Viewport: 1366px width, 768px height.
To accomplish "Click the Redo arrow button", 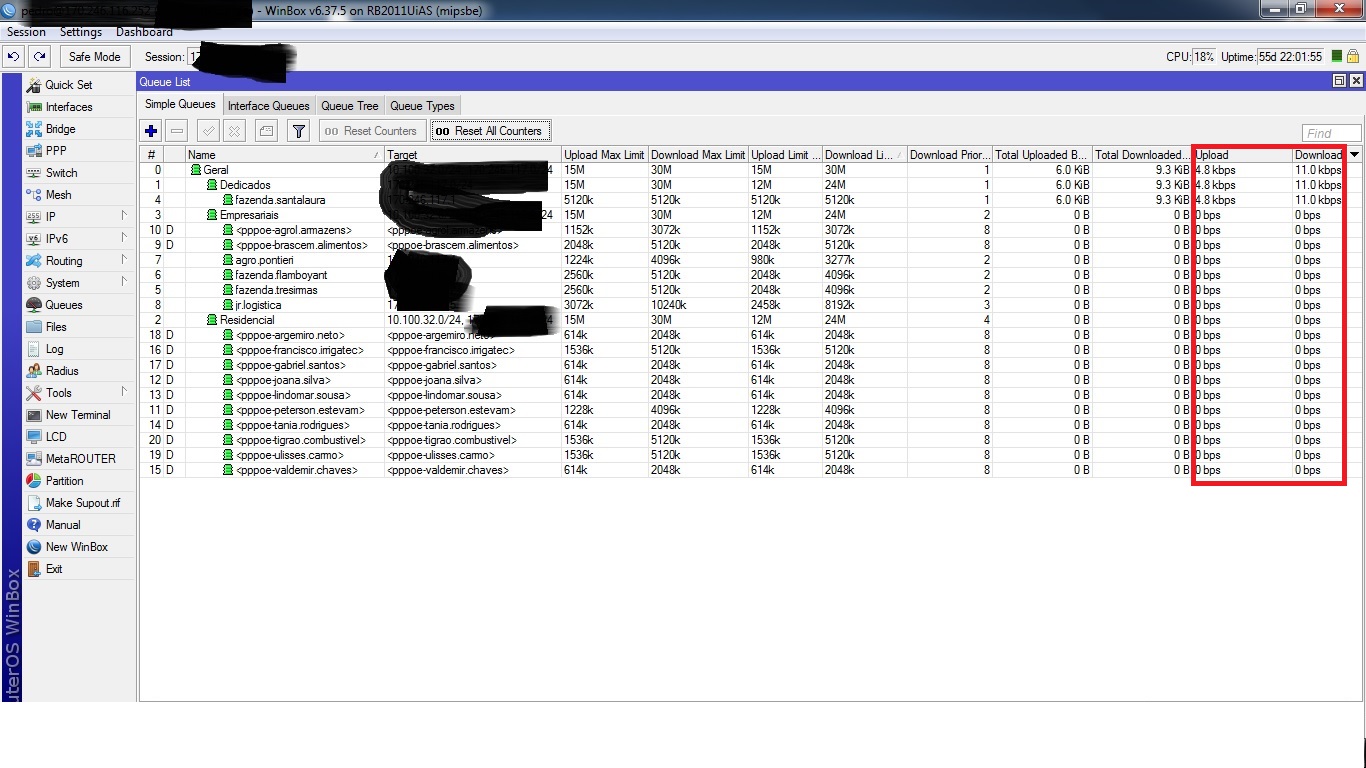I will point(38,57).
